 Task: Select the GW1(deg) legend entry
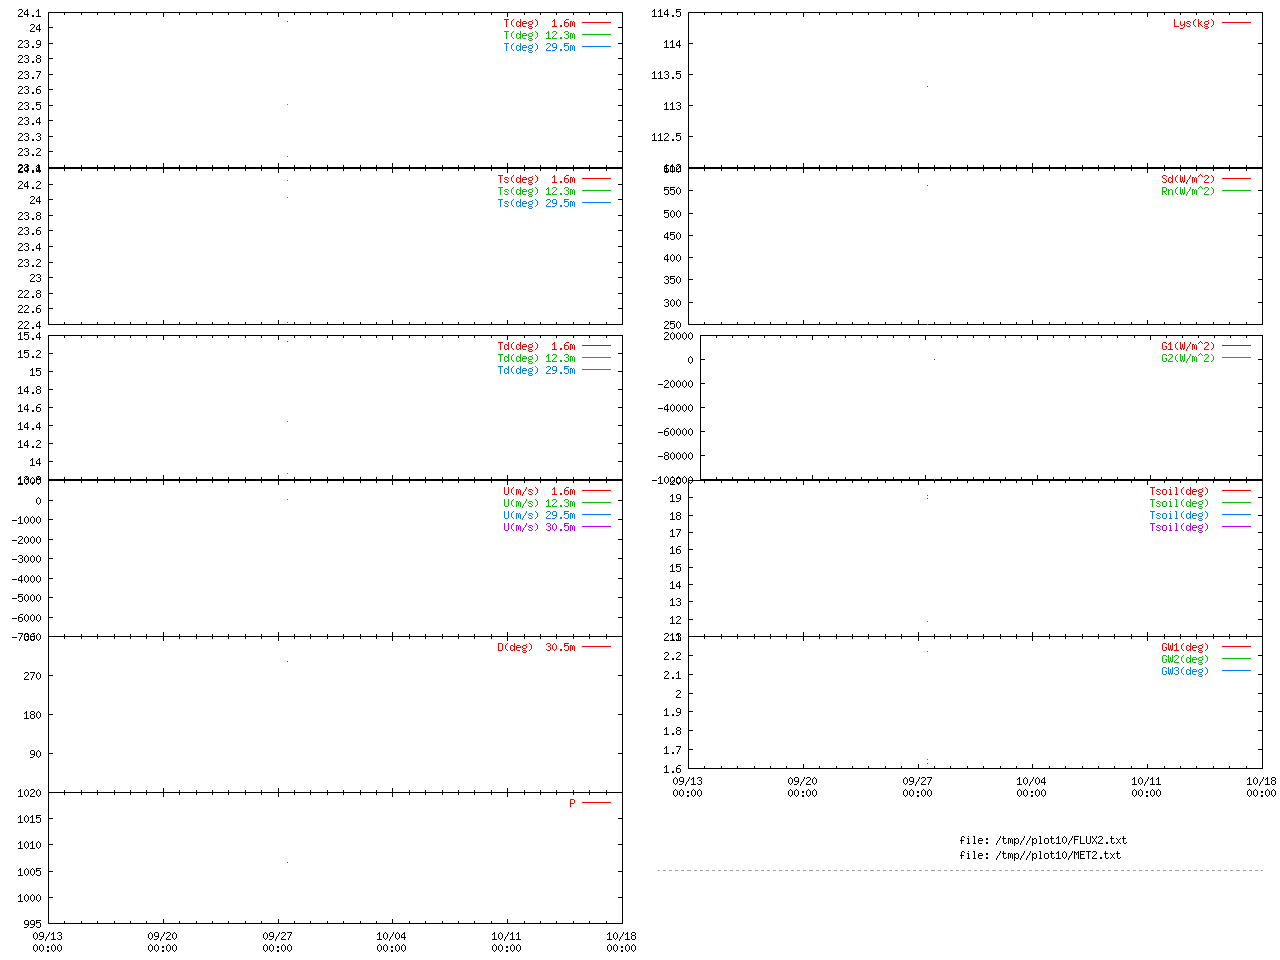point(1184,647)
